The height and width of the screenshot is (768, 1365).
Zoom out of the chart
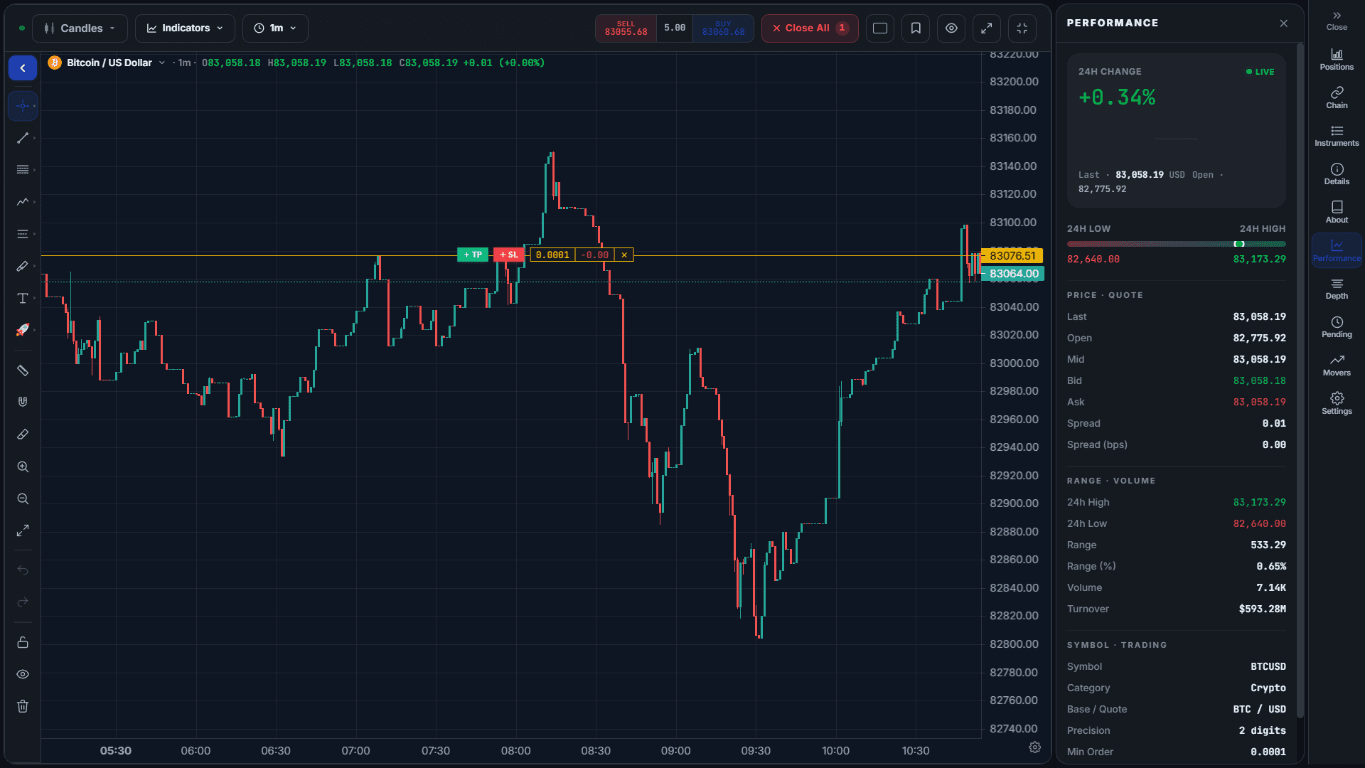(23, 499)
